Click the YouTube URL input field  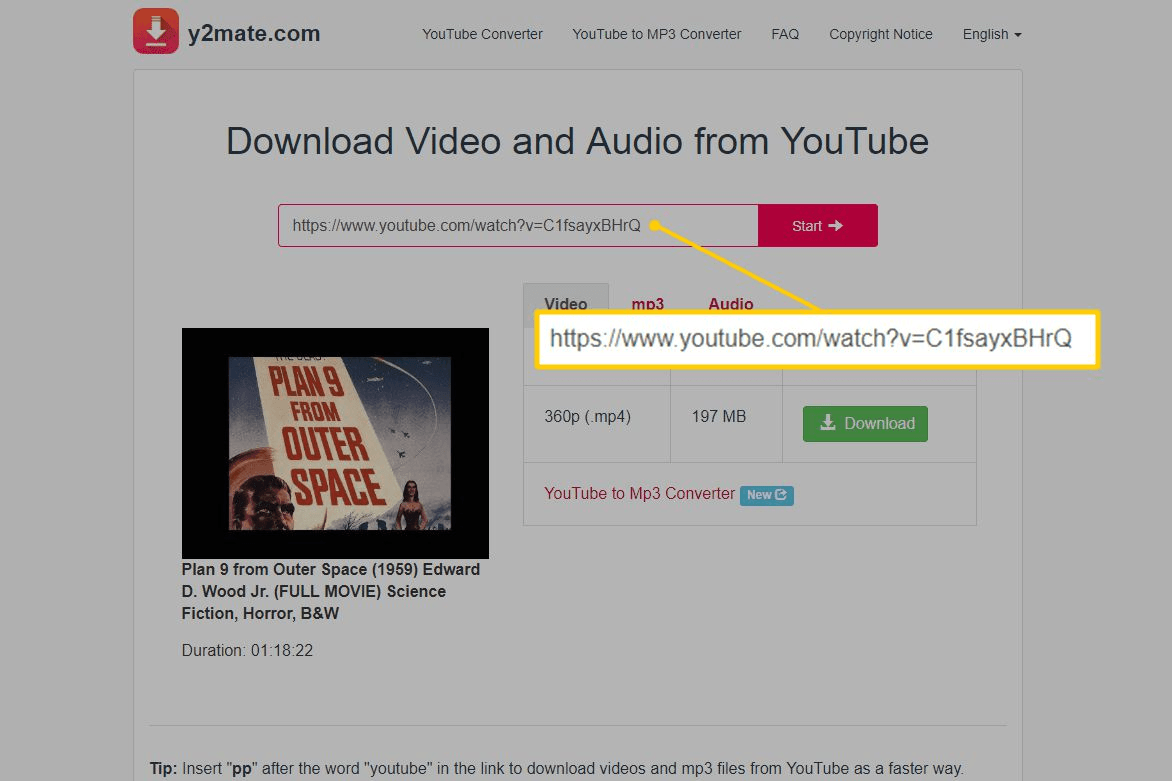coord(518,226)
